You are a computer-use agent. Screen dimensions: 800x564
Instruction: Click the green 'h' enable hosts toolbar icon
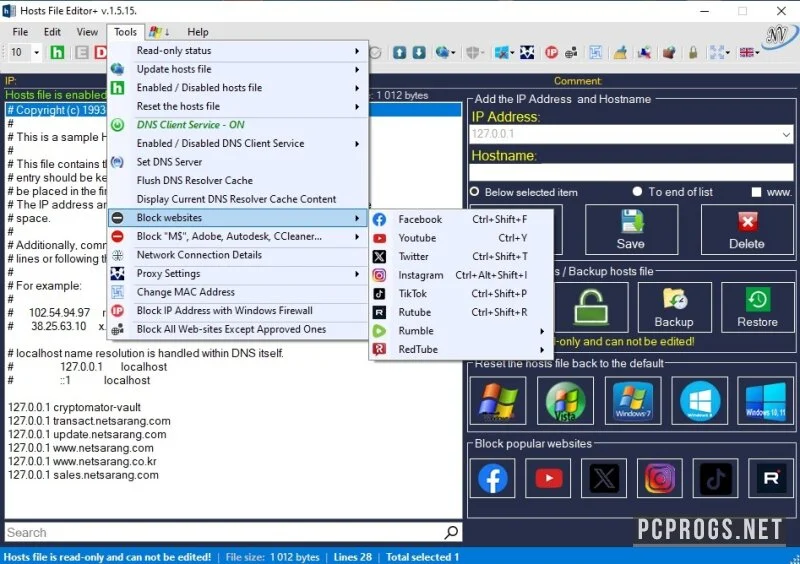[57, 52]
